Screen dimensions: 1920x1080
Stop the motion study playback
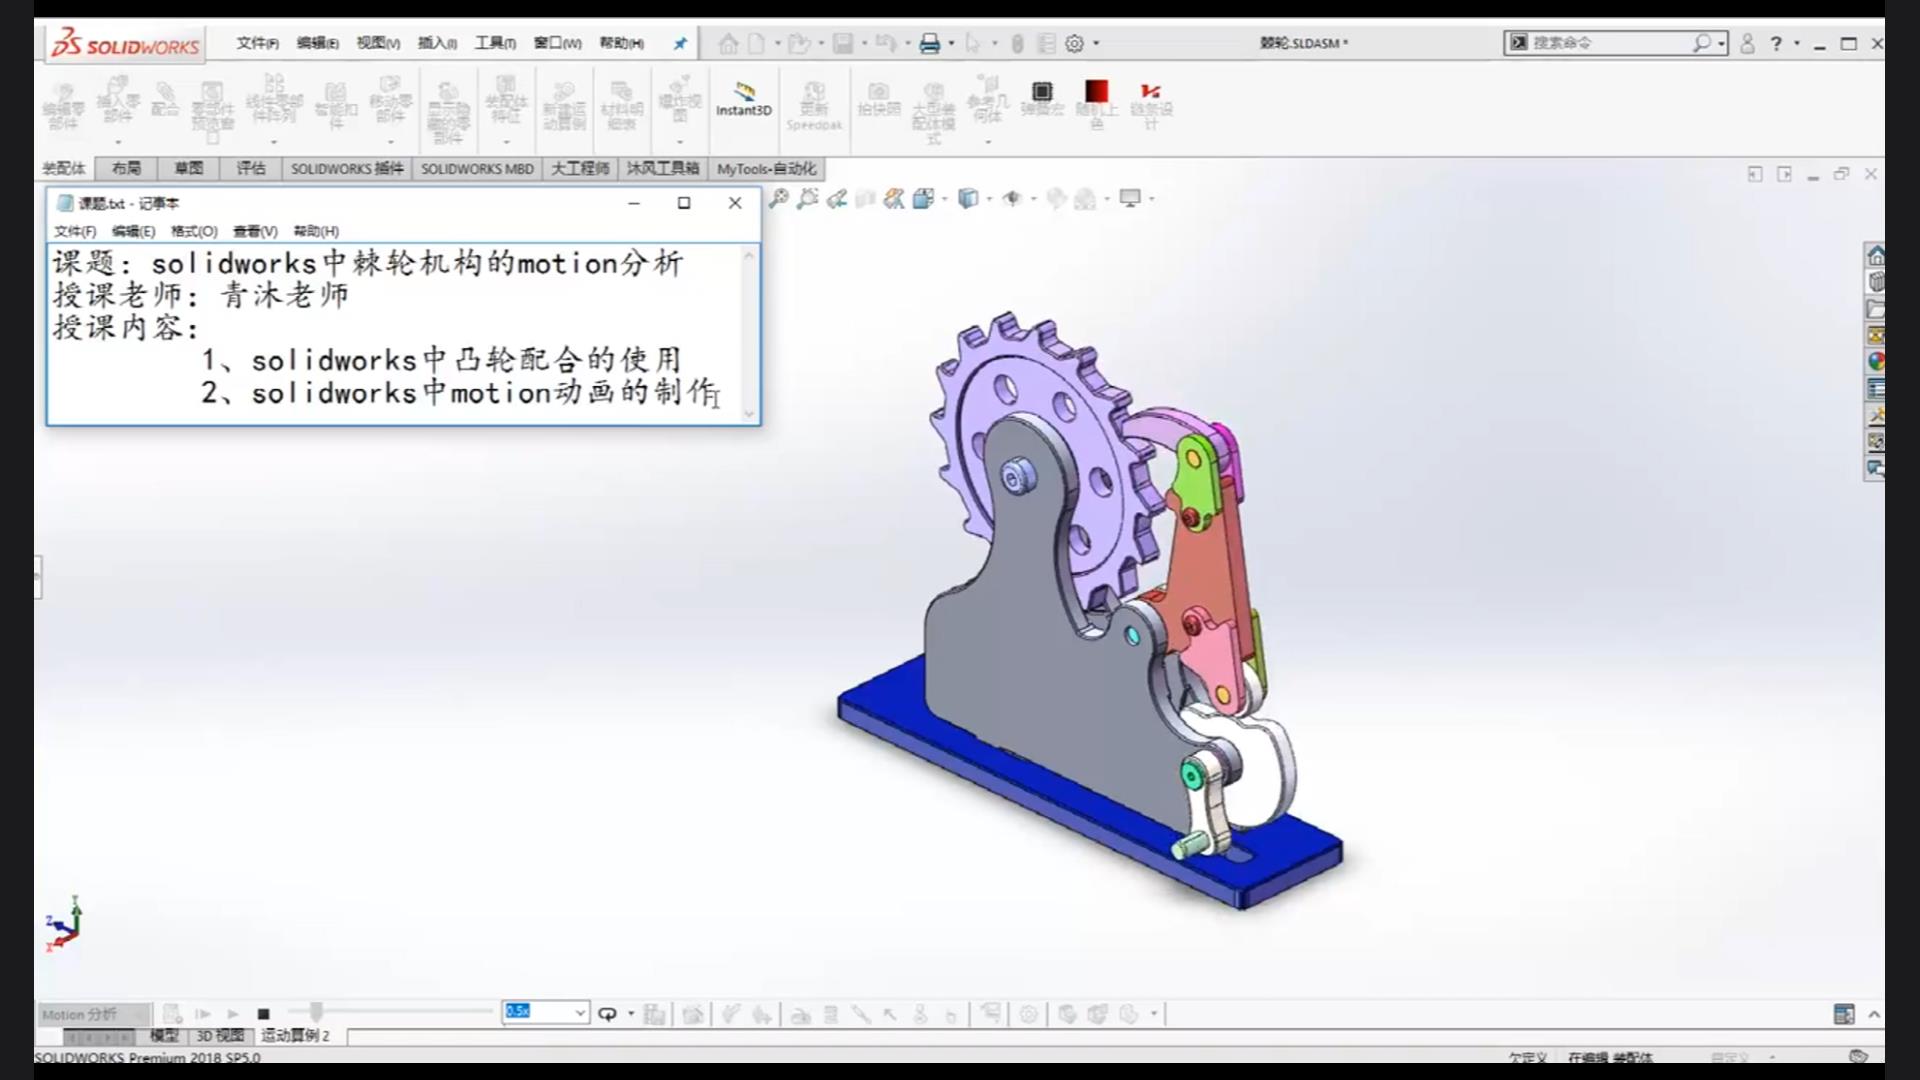pos(264,1014)
